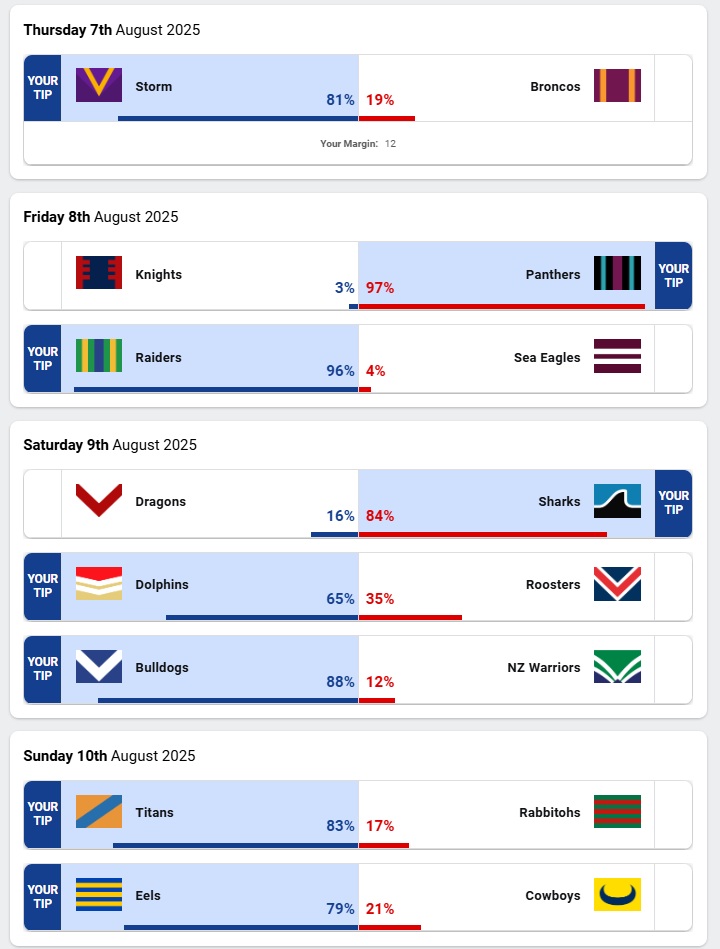This screenshot has height=949, width=720.
Task: Choose the Bulldogs team name
Action: (162, 667)
